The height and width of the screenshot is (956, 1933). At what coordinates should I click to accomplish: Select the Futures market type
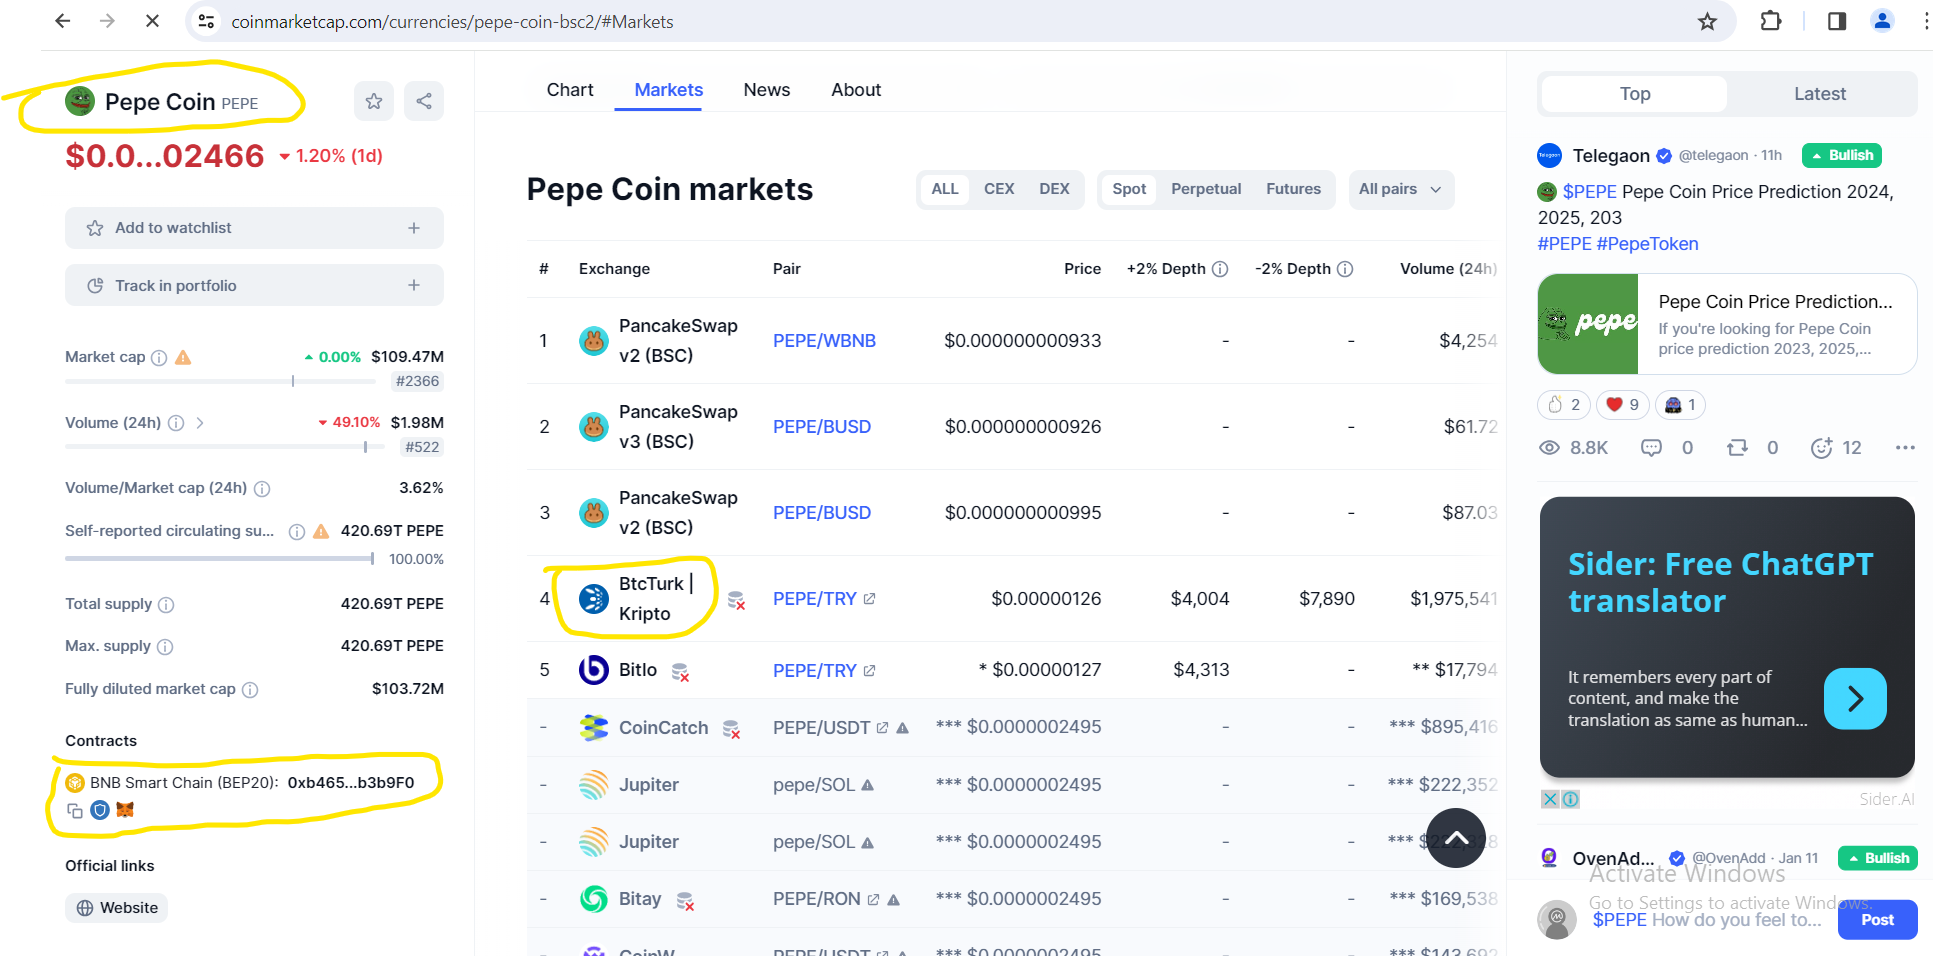(x=1293, y=189)
